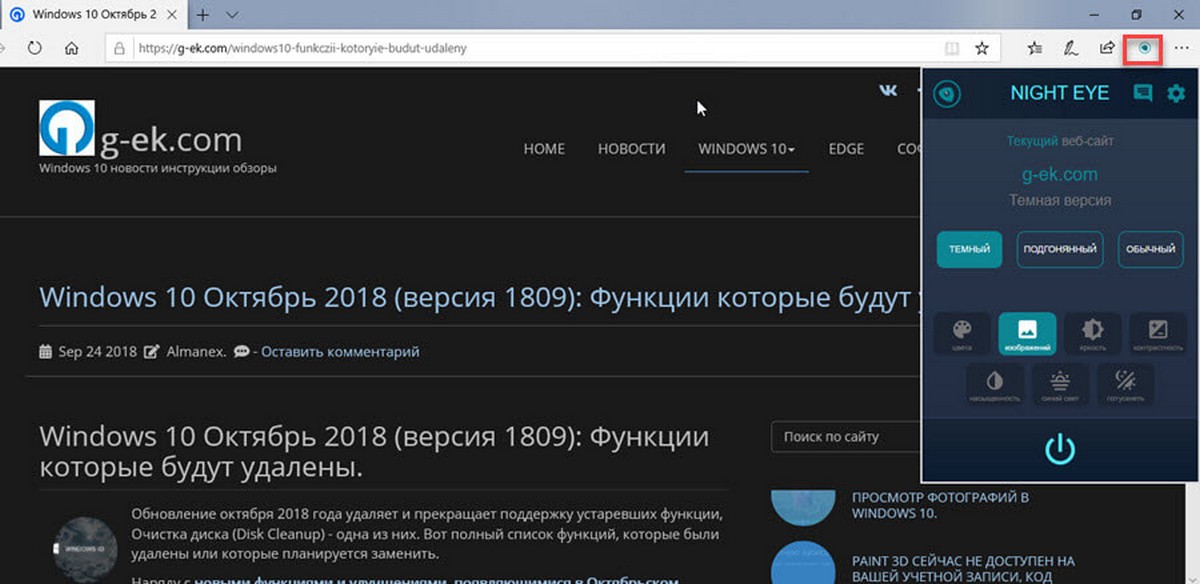The width and height of the screenshot is (1200, 584).
Task: Click the Поиск по сайту search field
Action: (x=845, y=436)
